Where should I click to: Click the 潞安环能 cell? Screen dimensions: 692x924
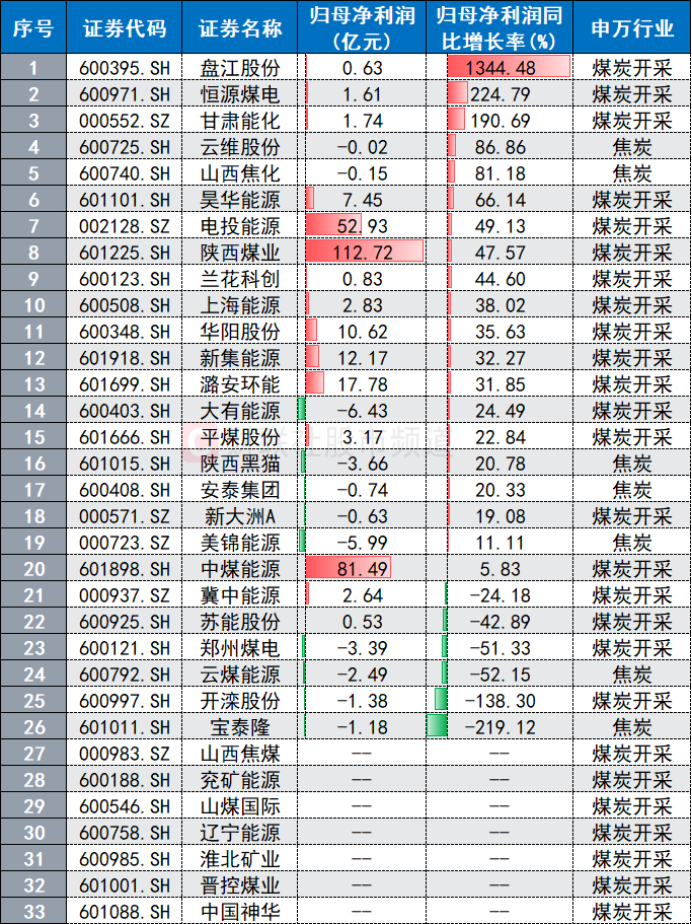click(239, 384)
